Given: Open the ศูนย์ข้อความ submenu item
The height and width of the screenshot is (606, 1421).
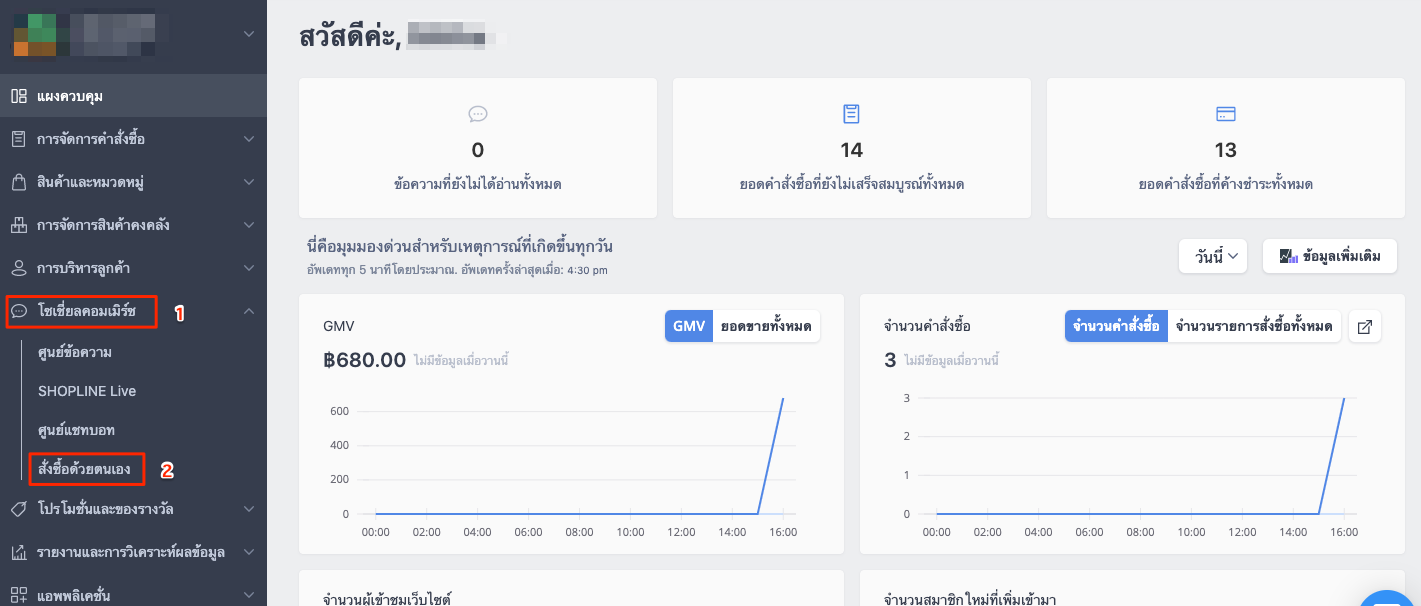Looking at the screenshot, I should [x=75, y=352].
